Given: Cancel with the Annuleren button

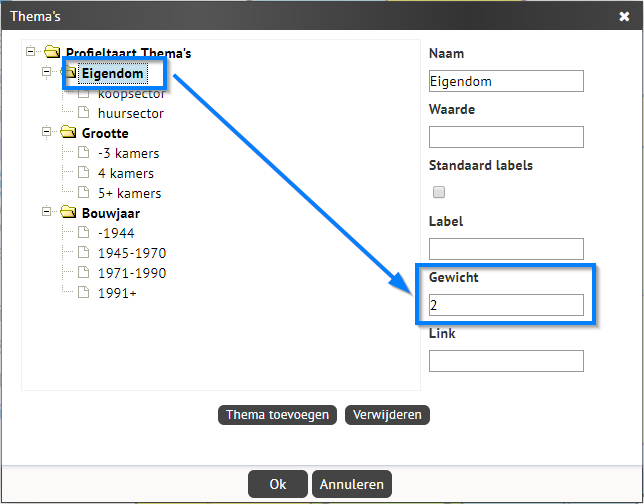Looking at the screenshot, I should coord(352,484).
